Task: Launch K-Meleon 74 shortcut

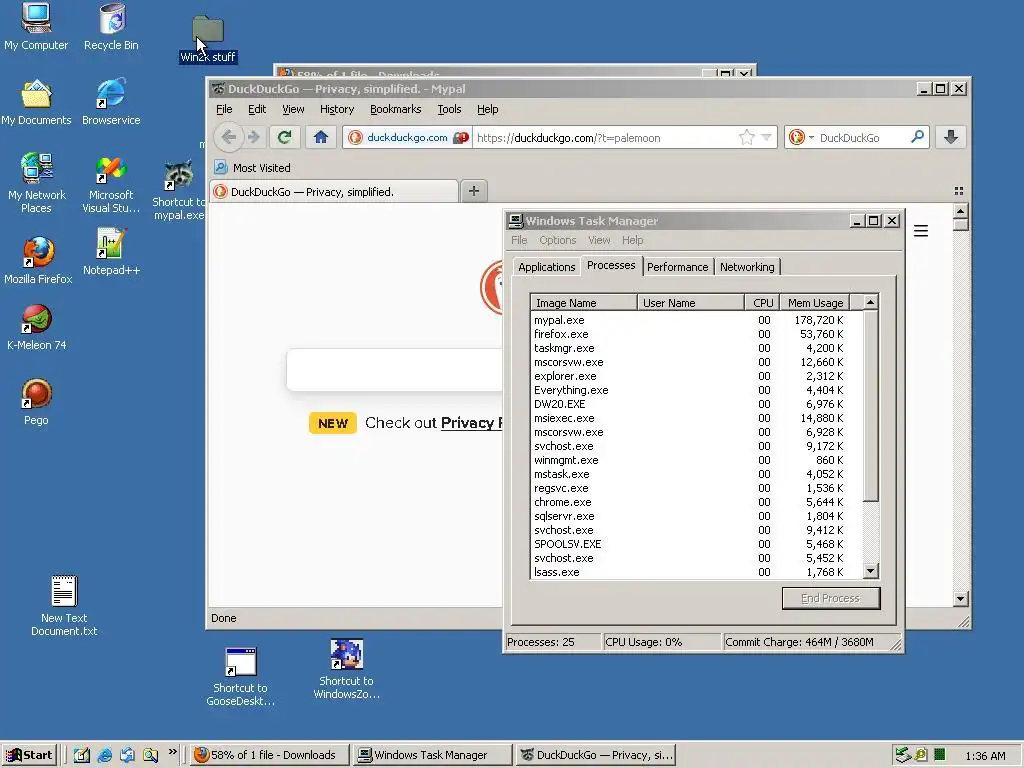Action: 37,327
